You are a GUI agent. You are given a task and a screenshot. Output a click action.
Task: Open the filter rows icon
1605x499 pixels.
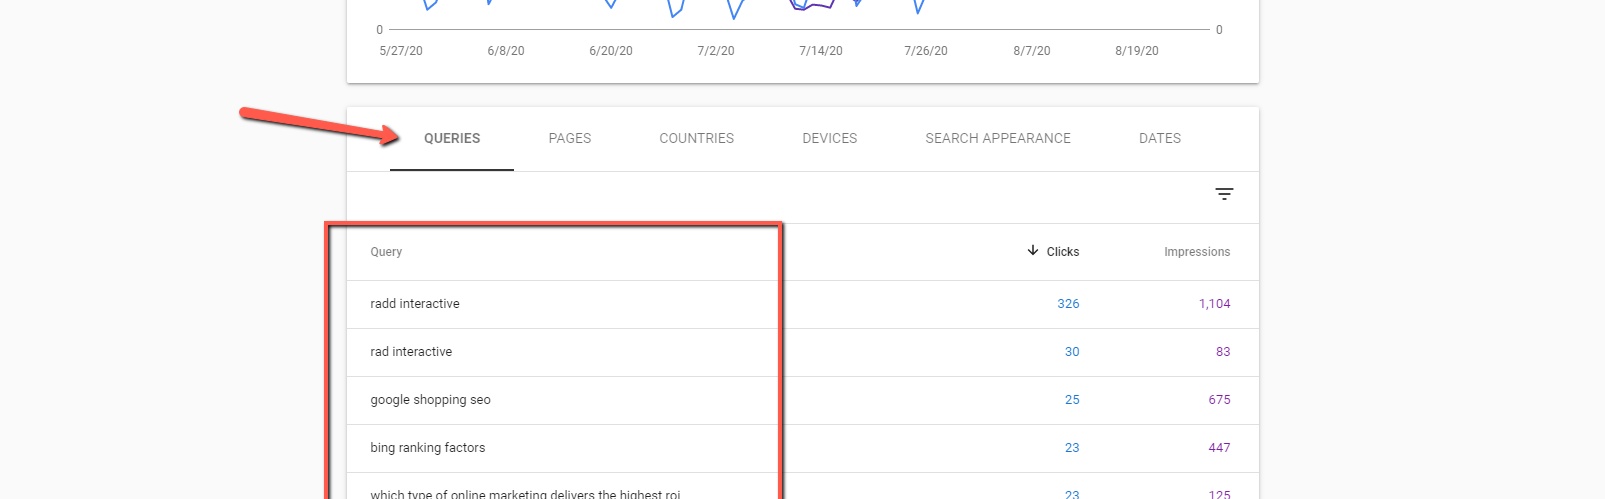pyautogui.click(x=1224, y=194)
